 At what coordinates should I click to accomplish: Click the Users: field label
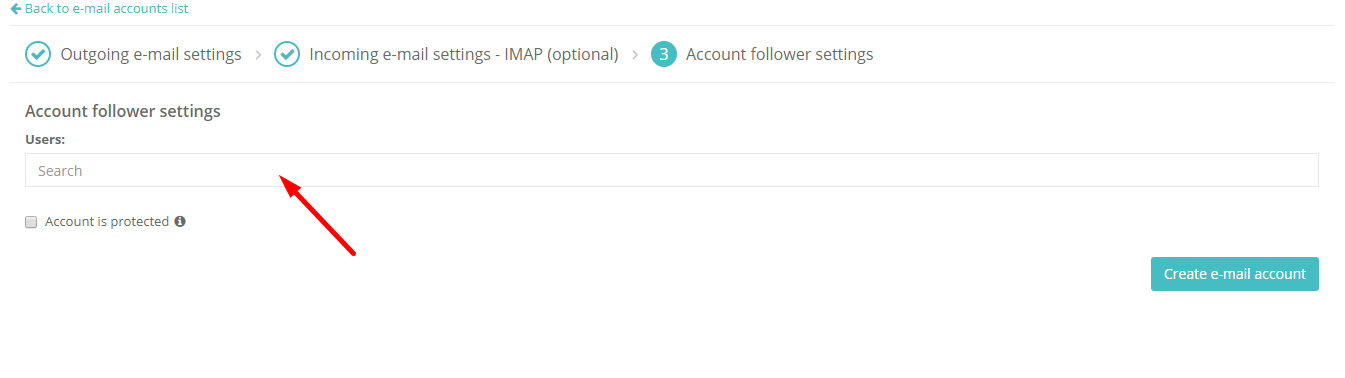(45, 139)
